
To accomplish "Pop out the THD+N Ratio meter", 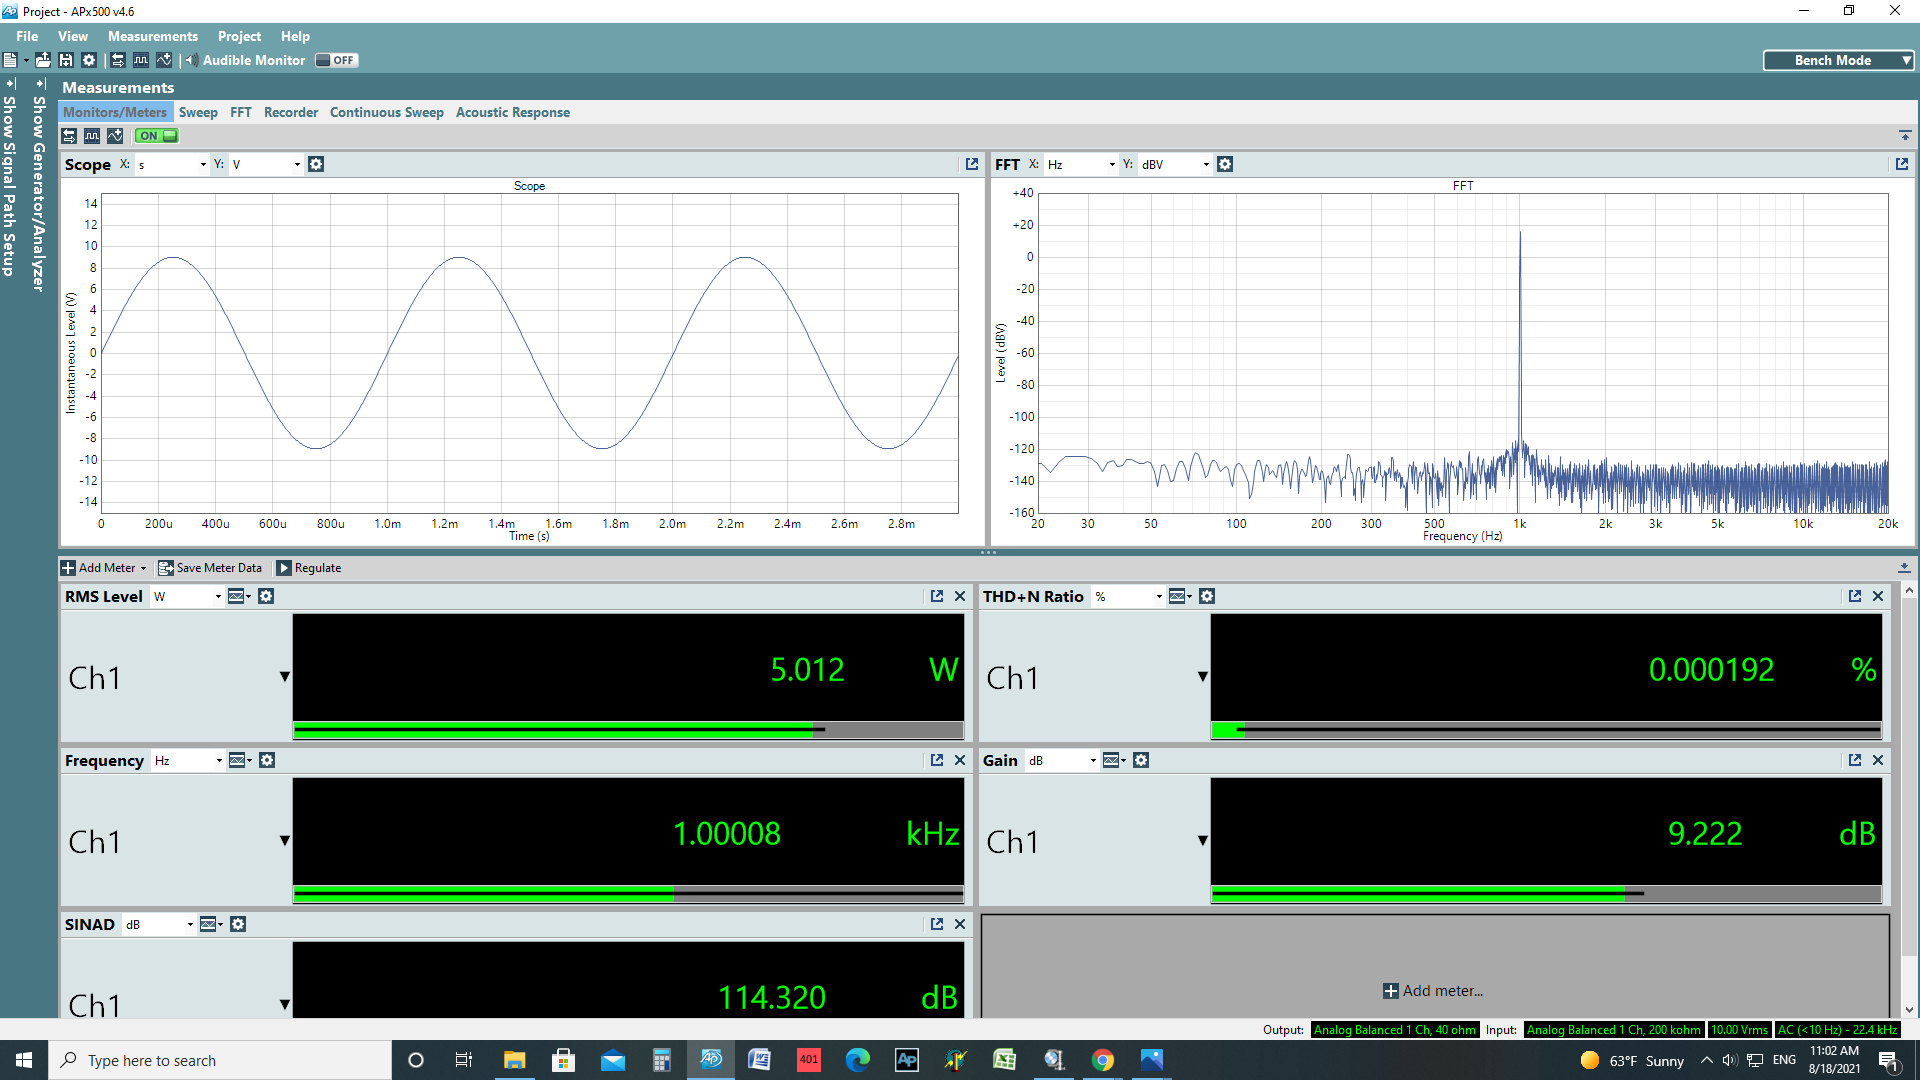I will 1855,596.
